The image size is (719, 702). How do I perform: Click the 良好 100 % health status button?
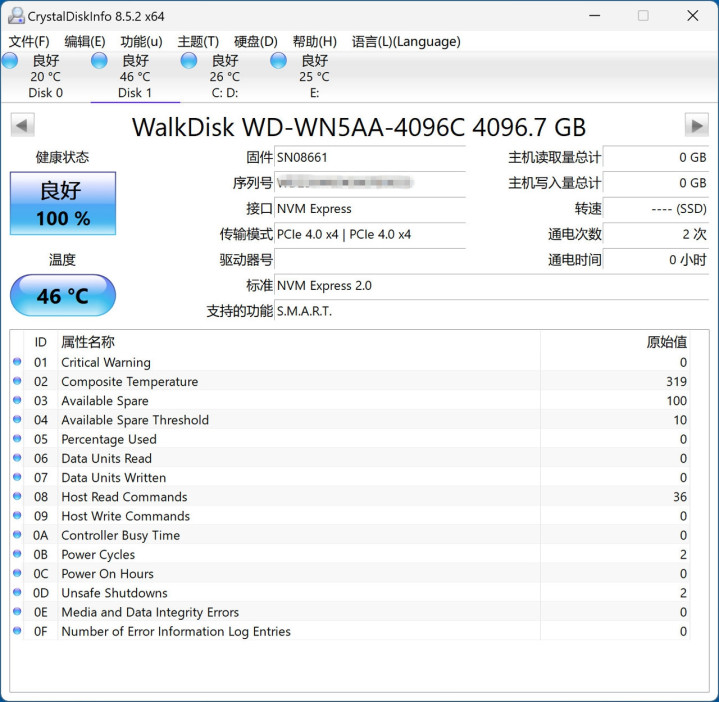click(63, 204)
